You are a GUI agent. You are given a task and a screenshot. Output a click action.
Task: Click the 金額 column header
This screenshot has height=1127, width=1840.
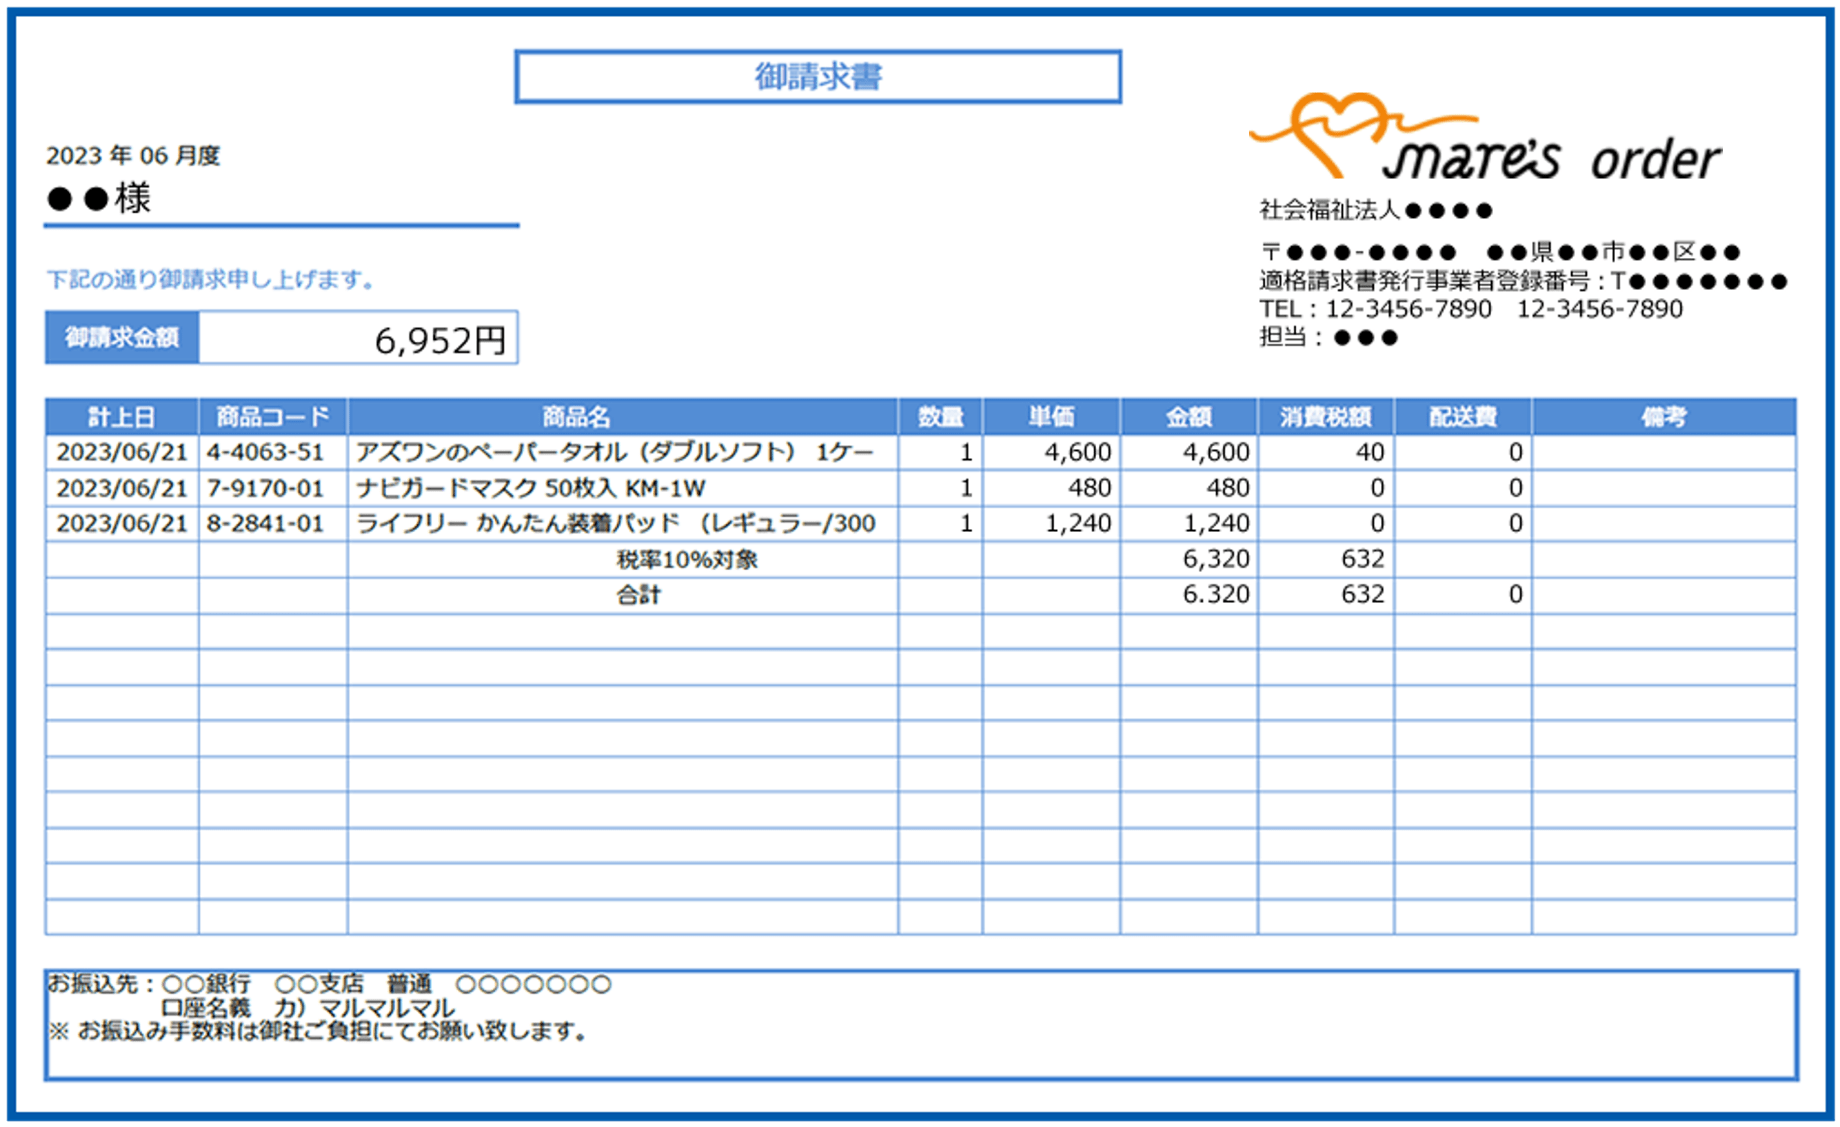1189,417
